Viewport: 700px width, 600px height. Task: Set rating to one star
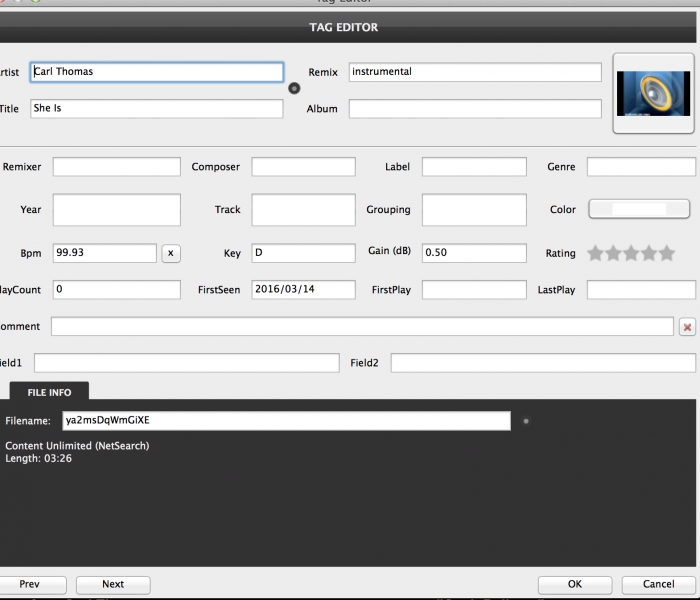[x=596, y=254]
